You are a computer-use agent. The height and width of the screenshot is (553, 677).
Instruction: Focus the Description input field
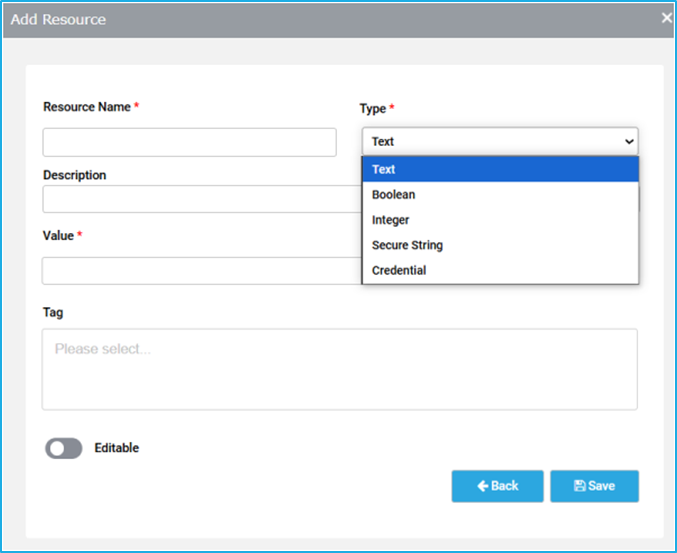click(202, 199)
